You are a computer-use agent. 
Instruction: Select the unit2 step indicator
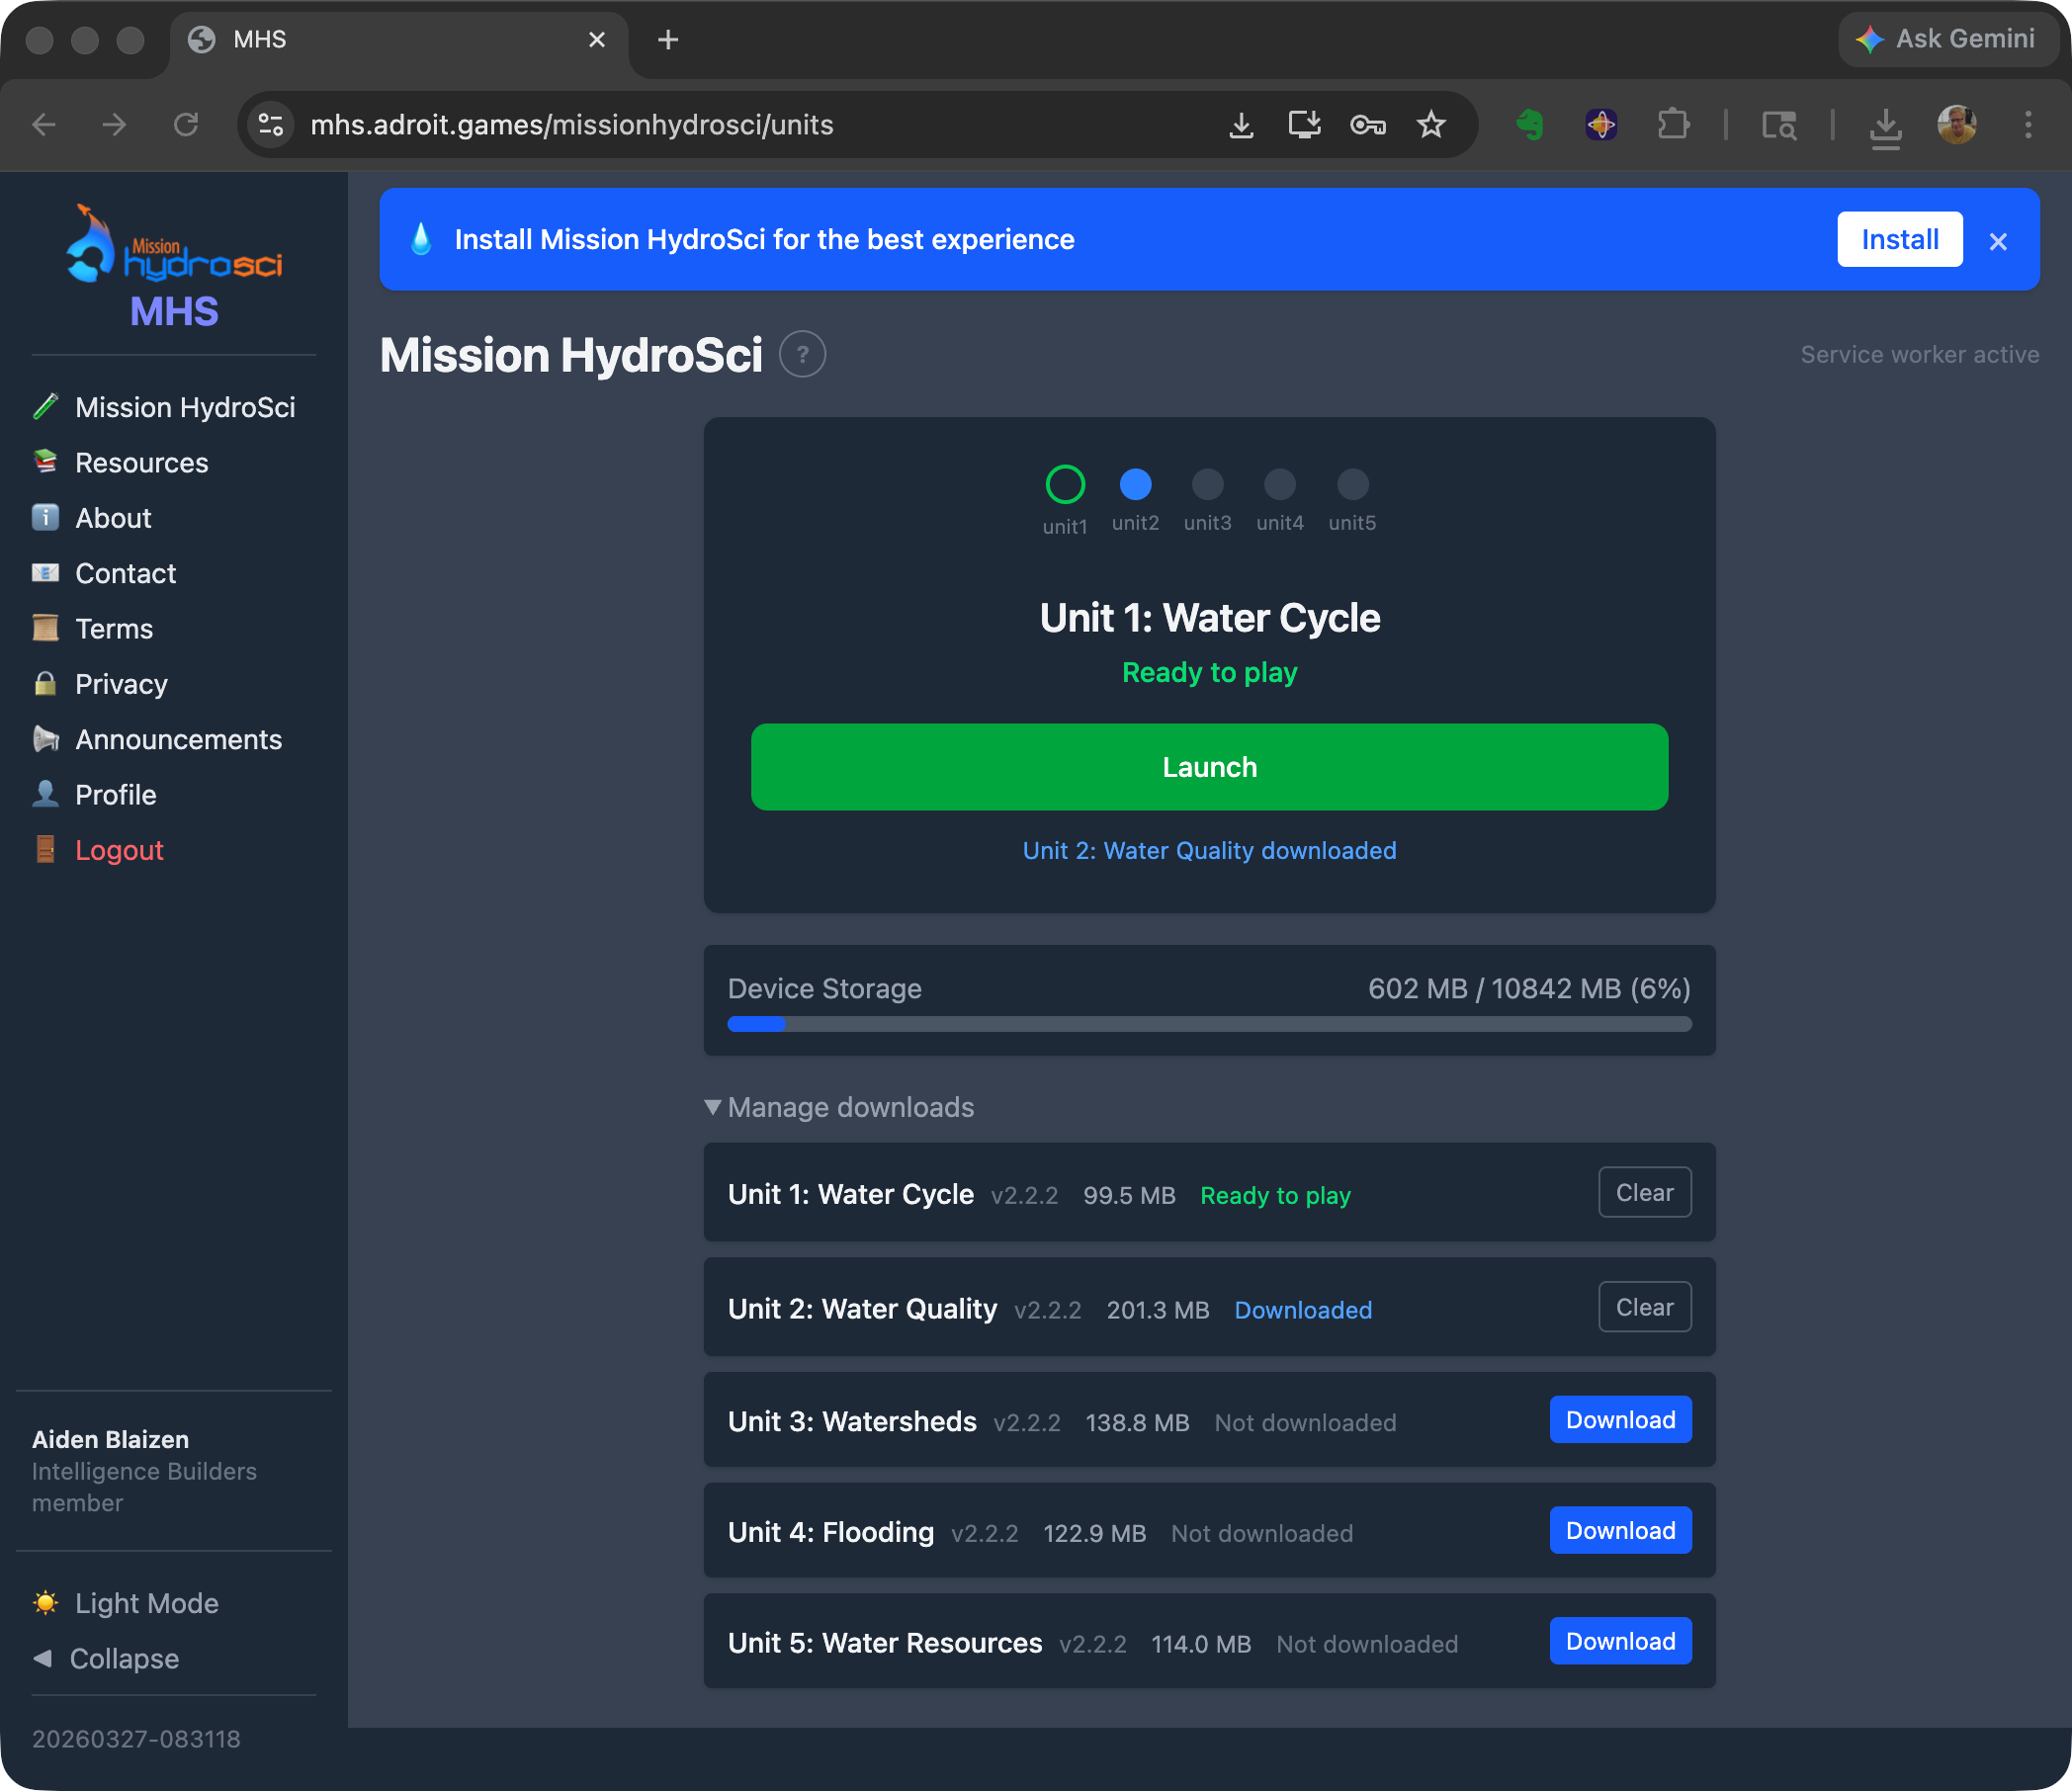tap(1135, 485)
